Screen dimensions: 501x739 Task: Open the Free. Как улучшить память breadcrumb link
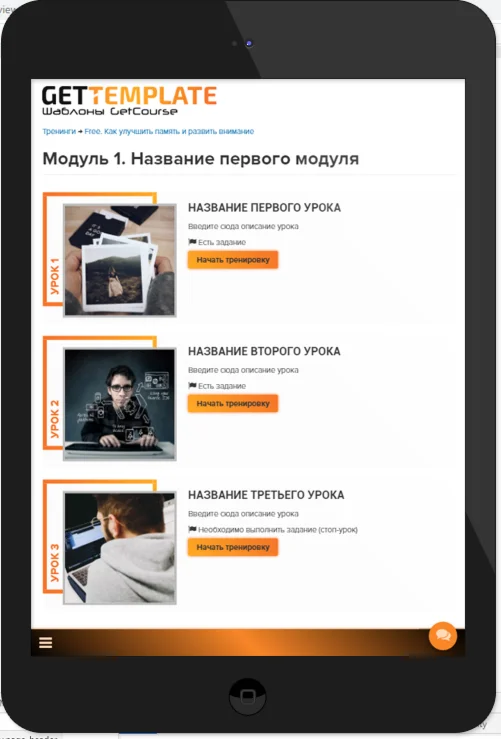pyautogui.click(x=169, y=131)
